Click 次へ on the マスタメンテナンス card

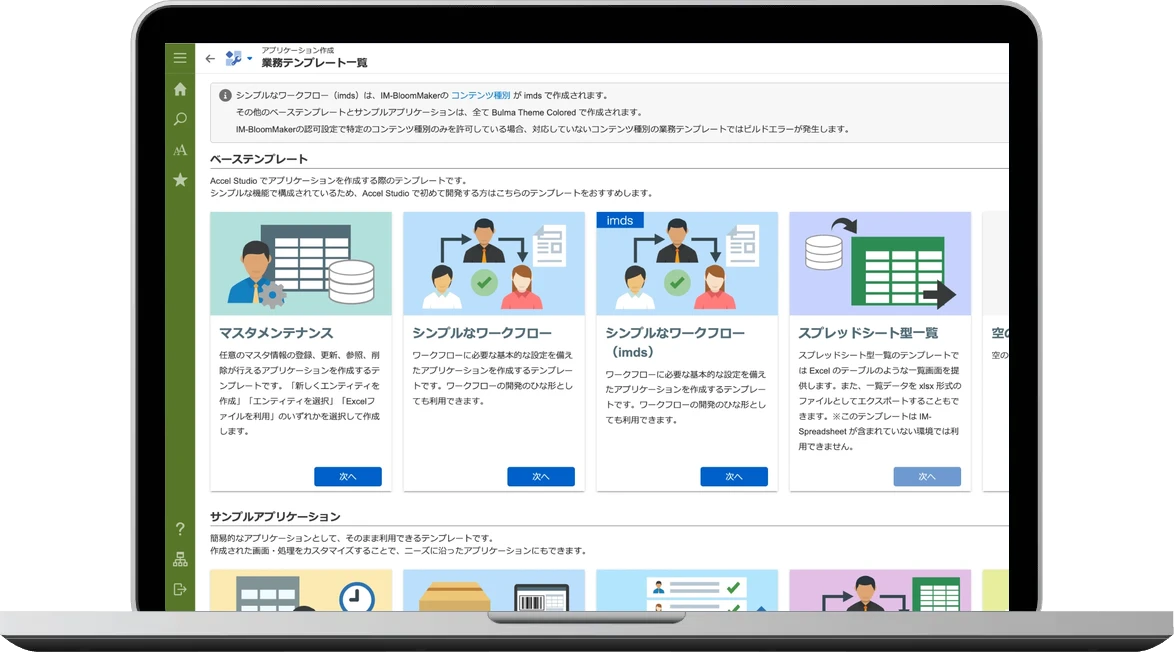coord(348,477)
